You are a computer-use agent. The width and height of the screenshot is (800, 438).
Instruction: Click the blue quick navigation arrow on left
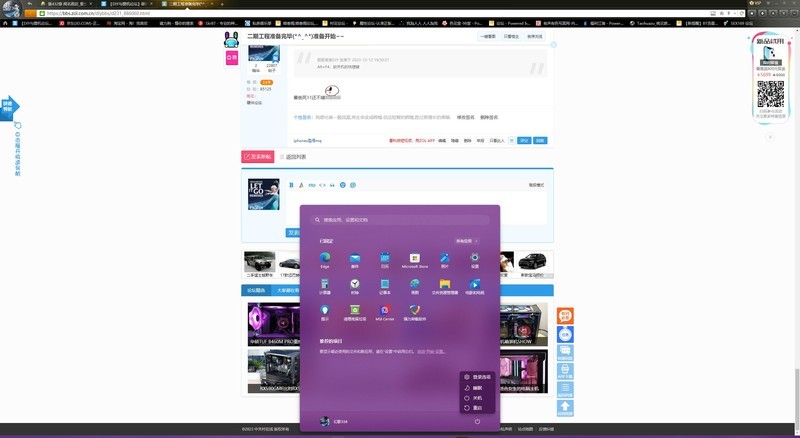coord(10,108)
